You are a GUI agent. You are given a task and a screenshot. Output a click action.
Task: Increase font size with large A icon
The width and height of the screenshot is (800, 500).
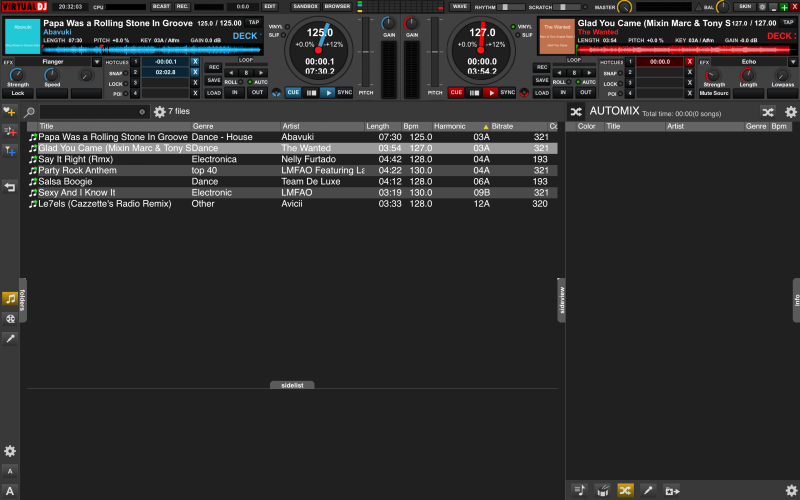coord(10,491)
